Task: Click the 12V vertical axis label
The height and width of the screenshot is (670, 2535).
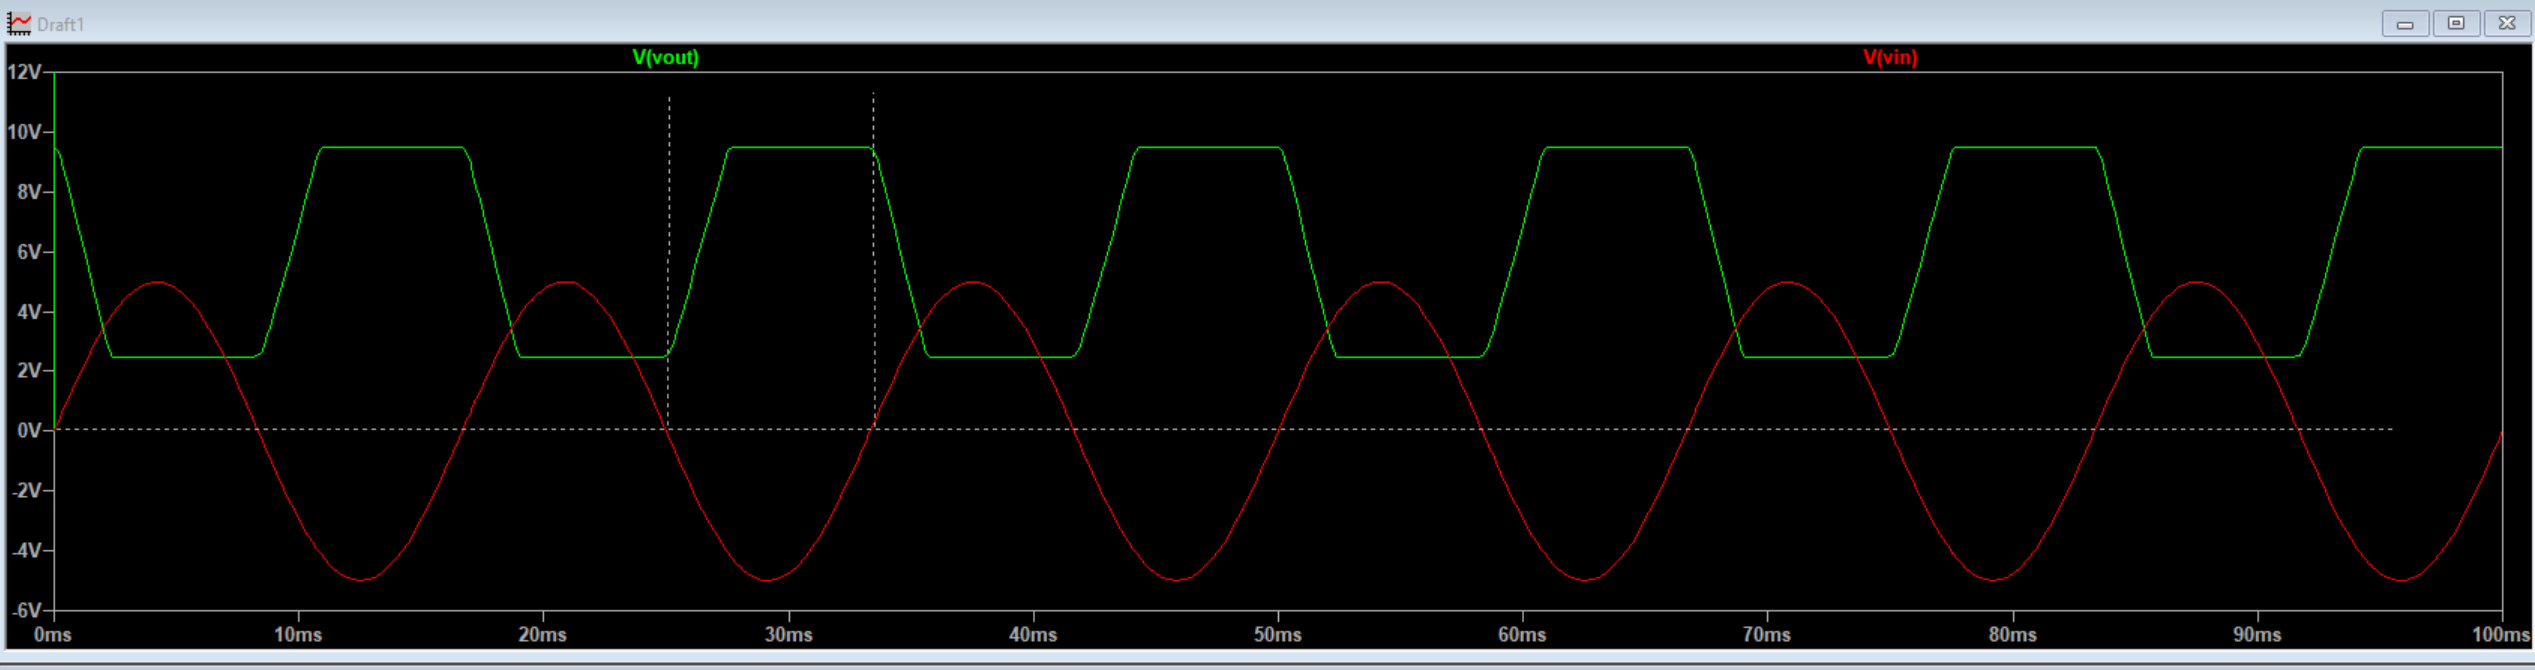Action: tap(24, 72)
